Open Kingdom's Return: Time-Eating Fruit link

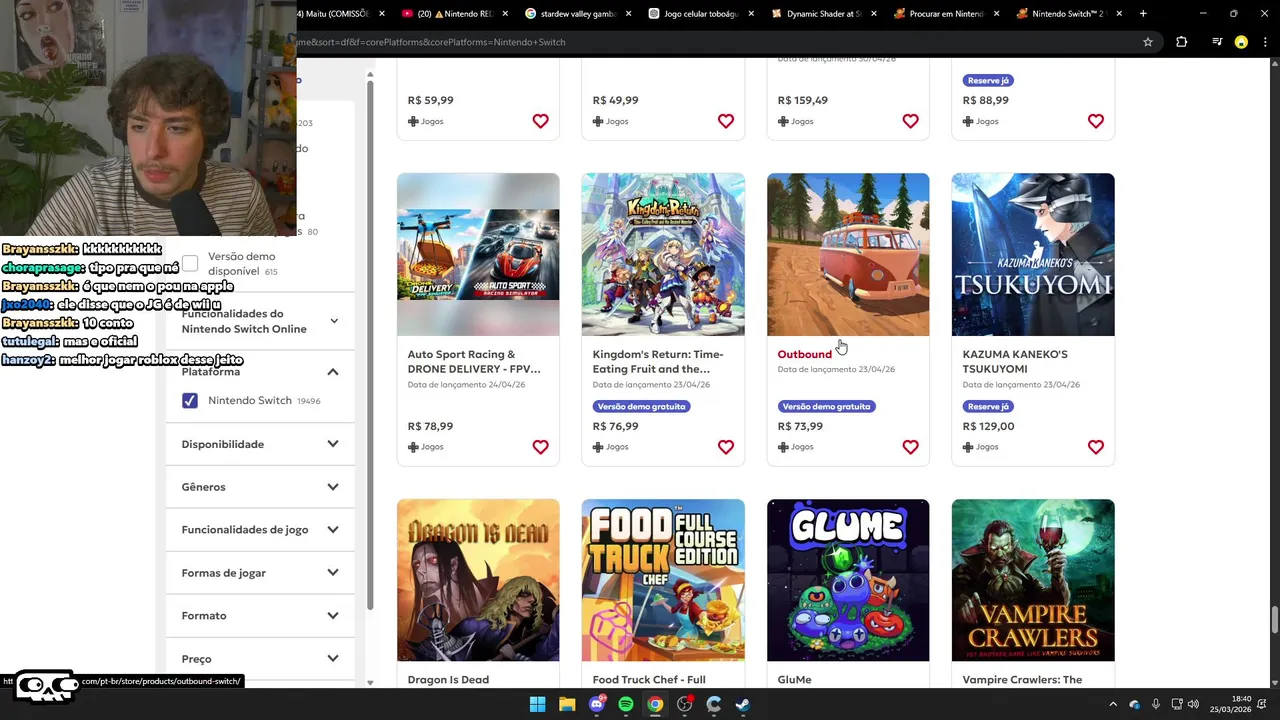(x=658, y=361)
